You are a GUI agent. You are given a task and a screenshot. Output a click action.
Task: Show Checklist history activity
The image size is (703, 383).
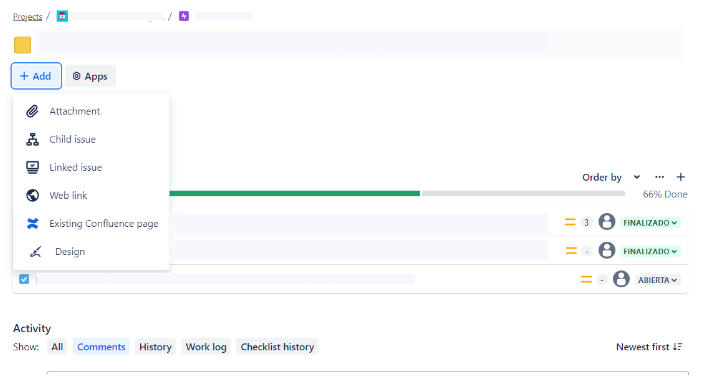coord(277,347)
